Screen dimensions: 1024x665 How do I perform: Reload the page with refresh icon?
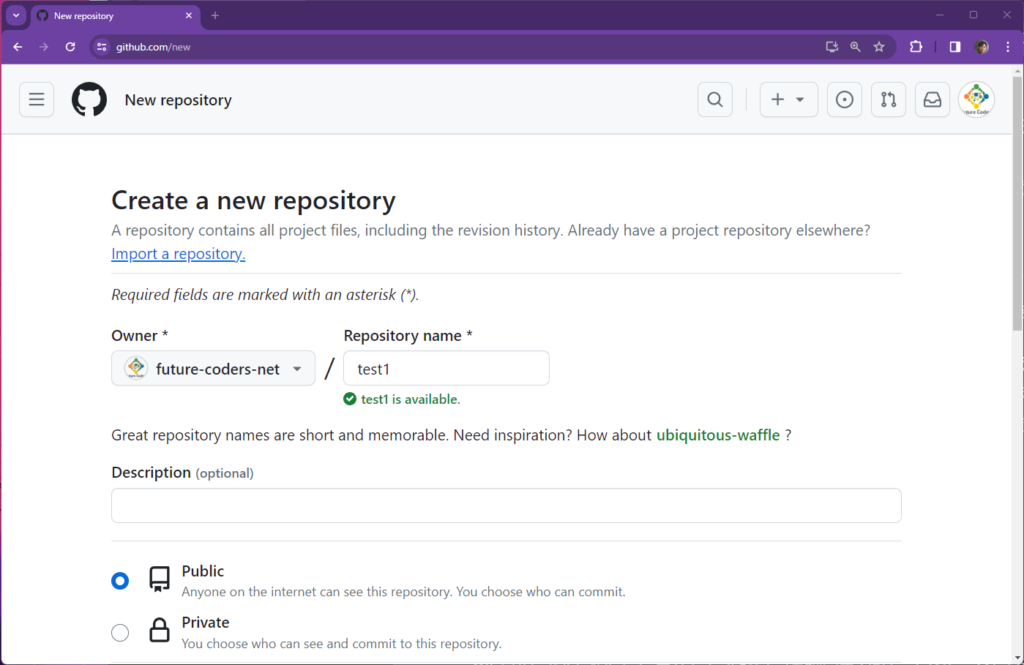tap(70, 47)
